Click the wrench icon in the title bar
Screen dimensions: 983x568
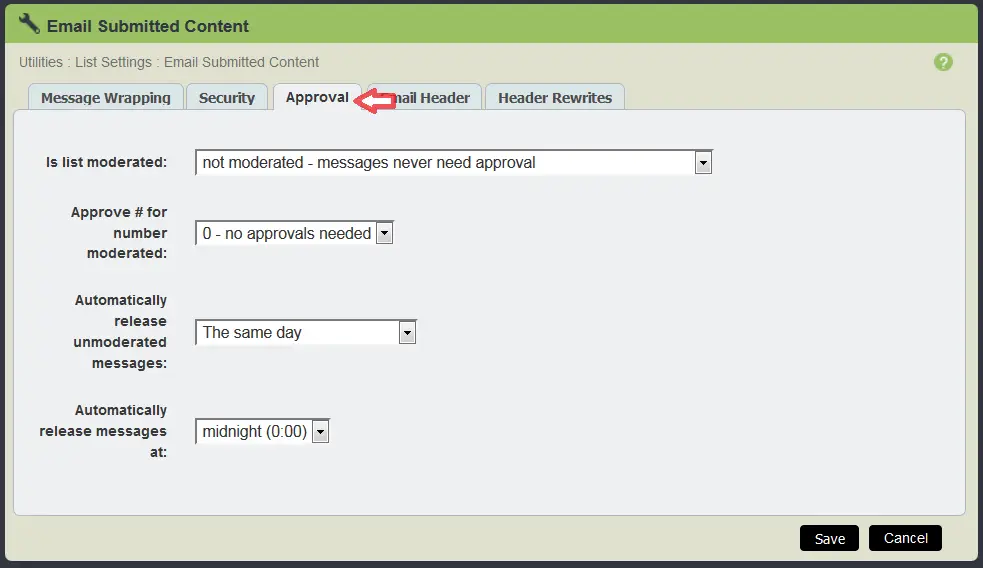[x=29, y=24]
